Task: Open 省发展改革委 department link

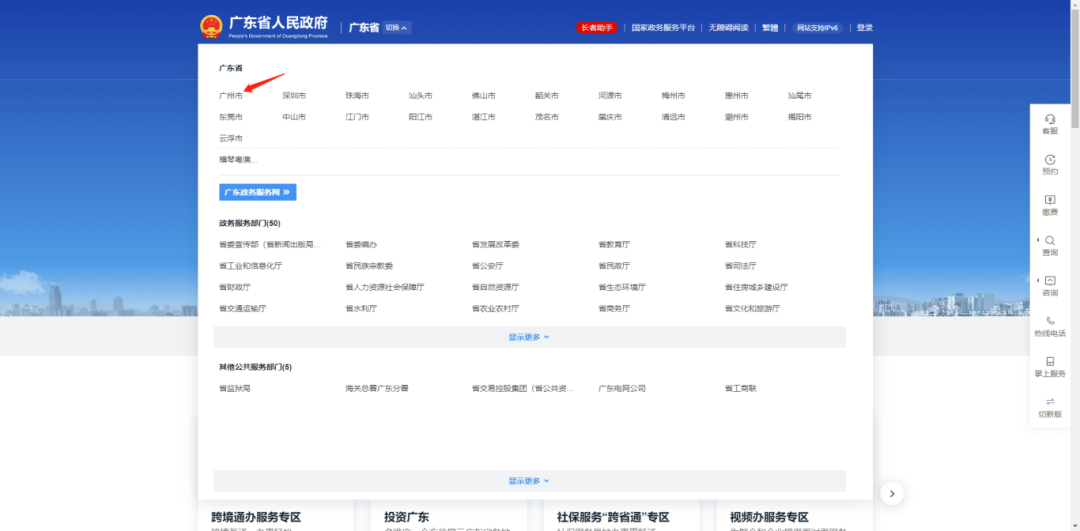Action: (x=496, y=244)
